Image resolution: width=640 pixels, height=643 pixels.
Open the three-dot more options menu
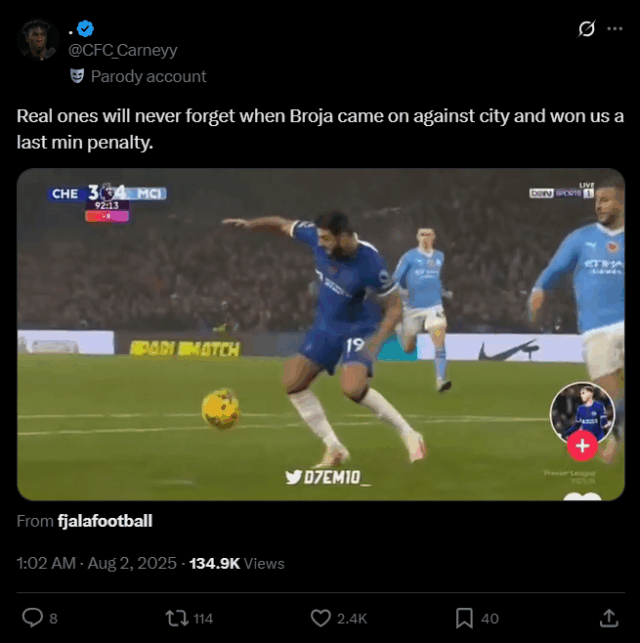pyautogui.click(x=615, y=29)
